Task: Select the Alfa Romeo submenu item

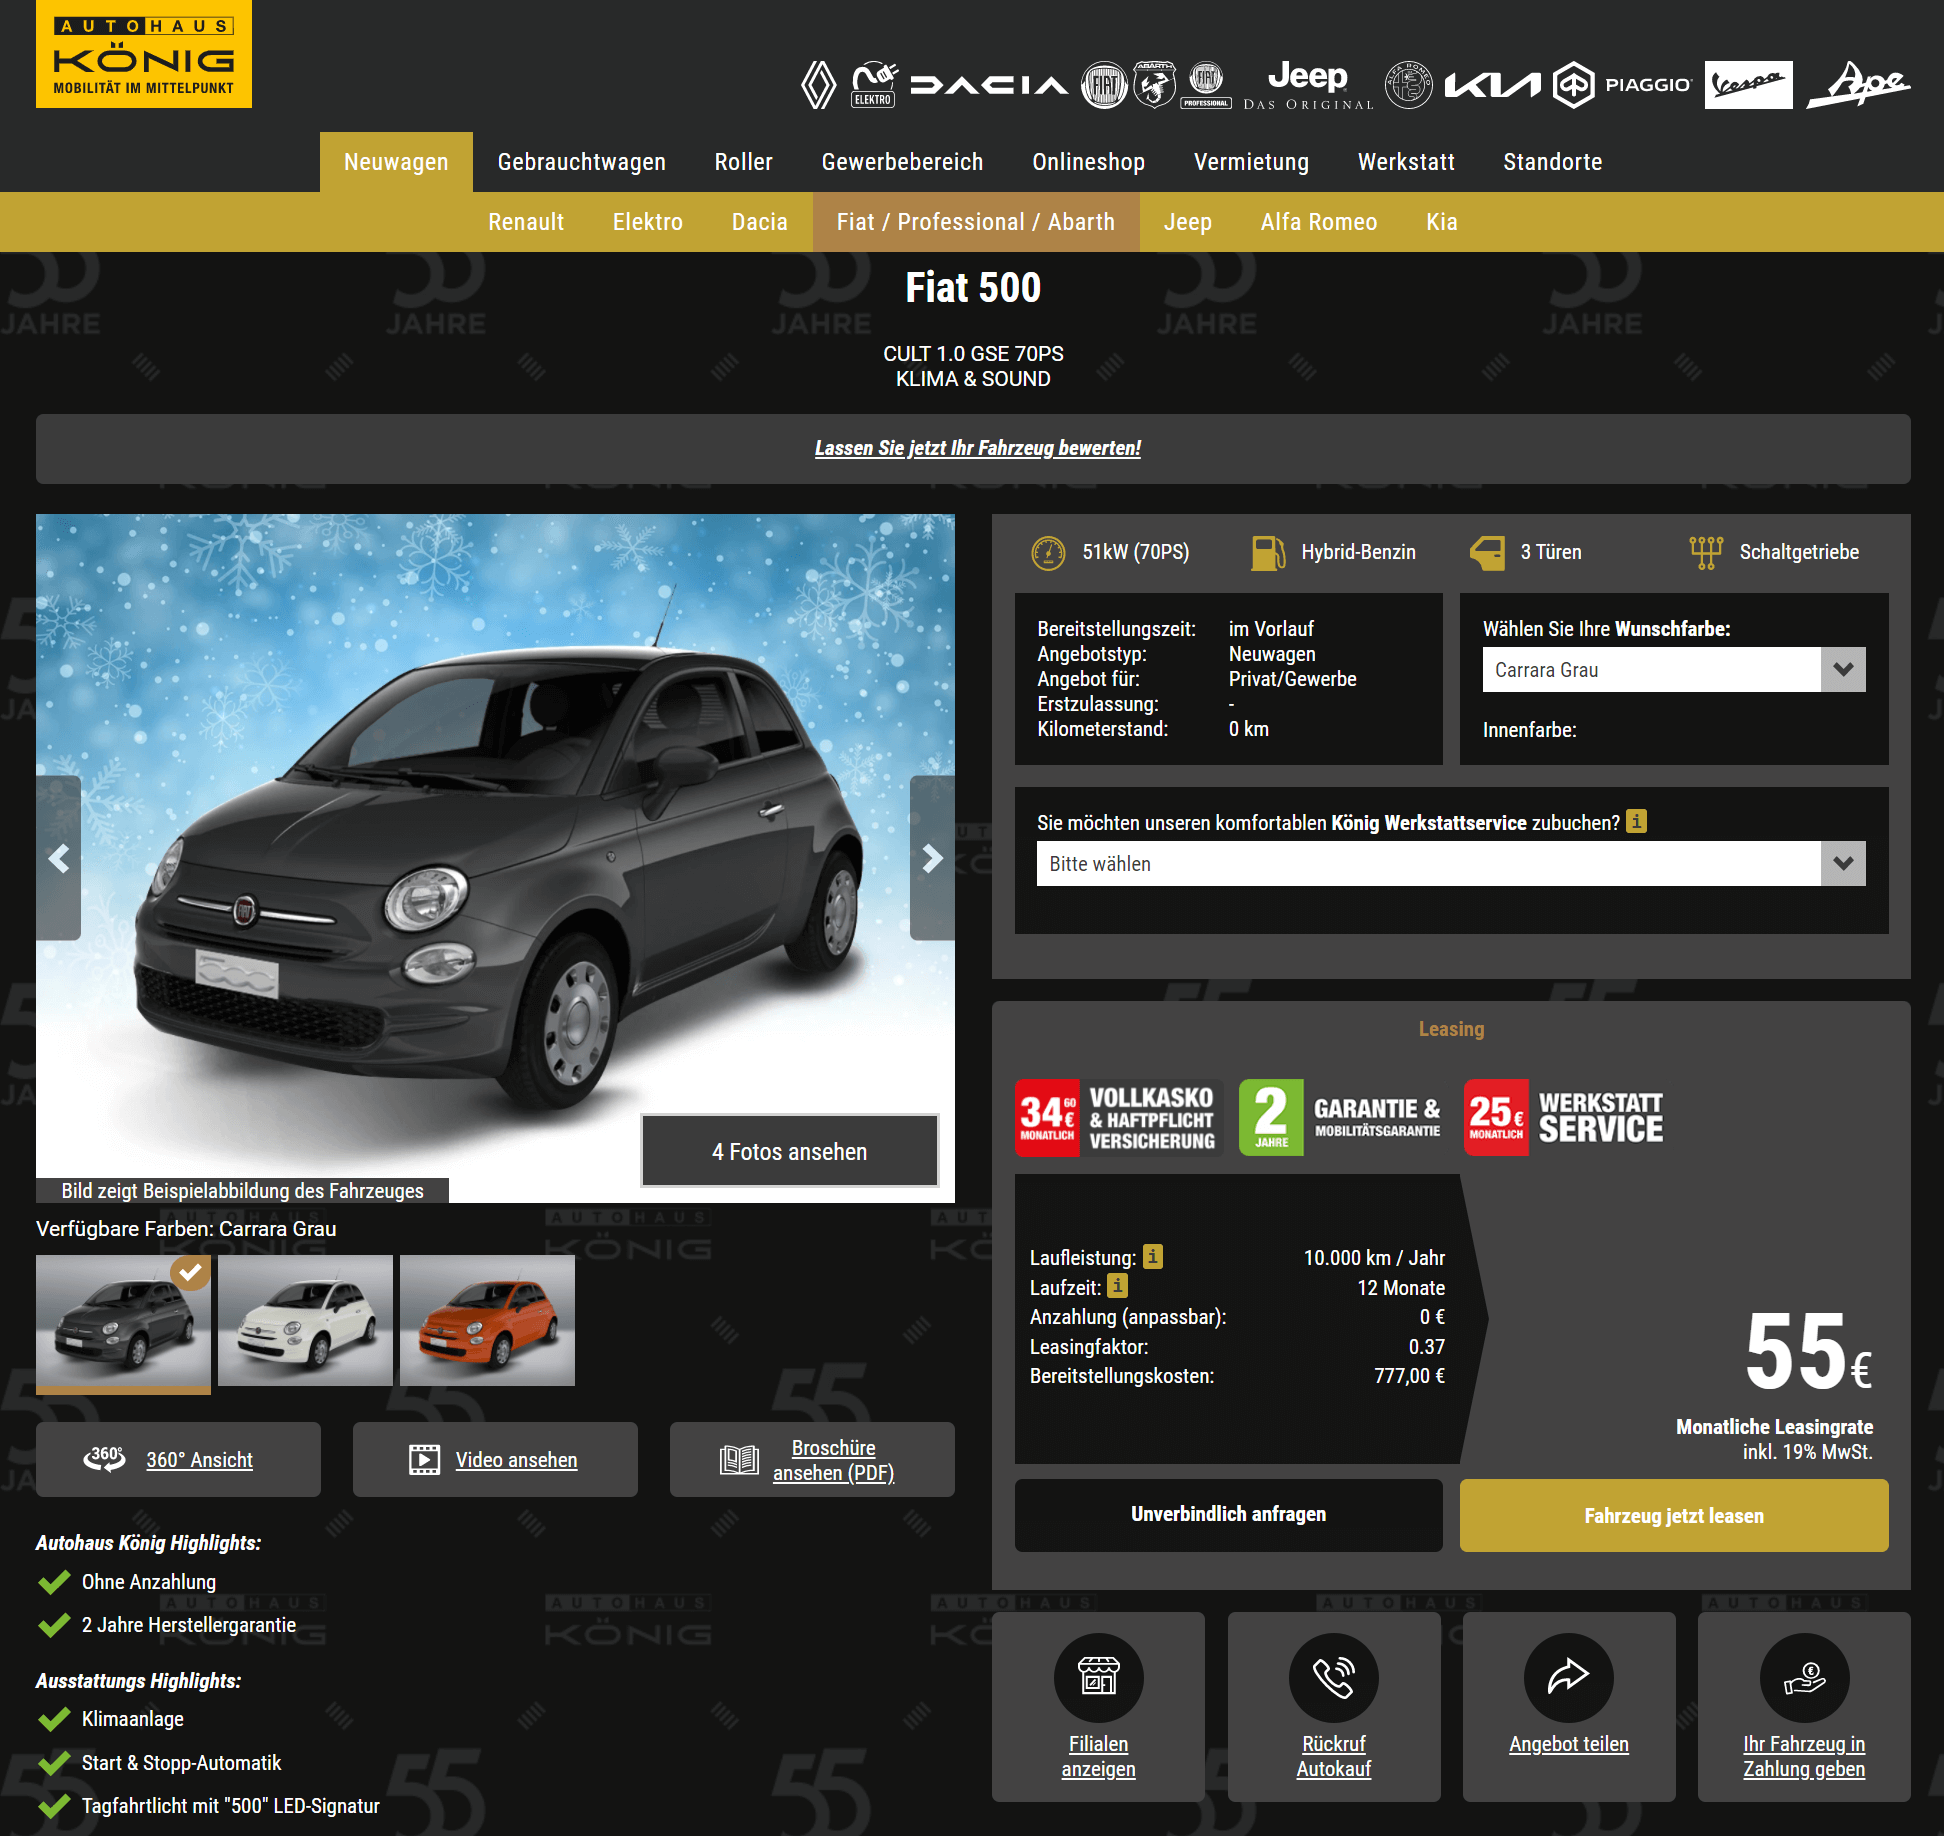Action: pyautogui.click(x=1318, y=222)
